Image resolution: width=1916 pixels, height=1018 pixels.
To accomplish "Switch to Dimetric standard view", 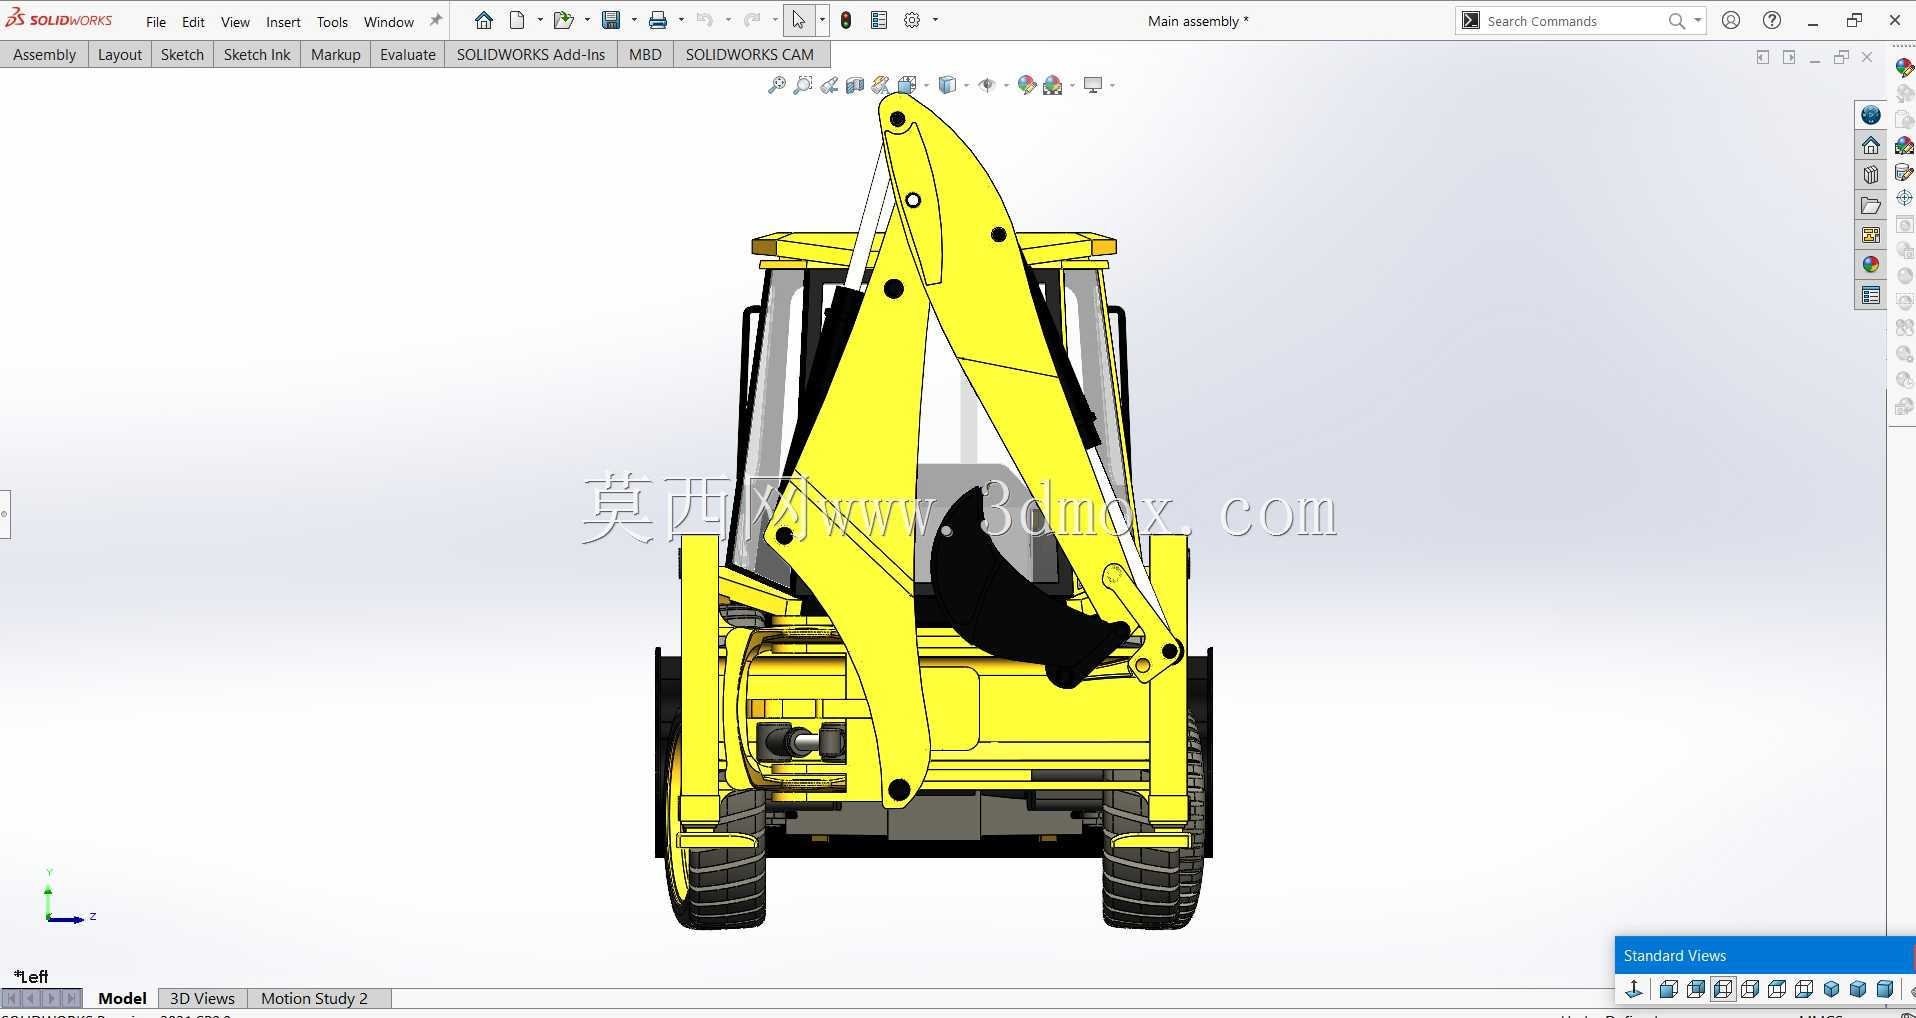I will point(1885,989).
